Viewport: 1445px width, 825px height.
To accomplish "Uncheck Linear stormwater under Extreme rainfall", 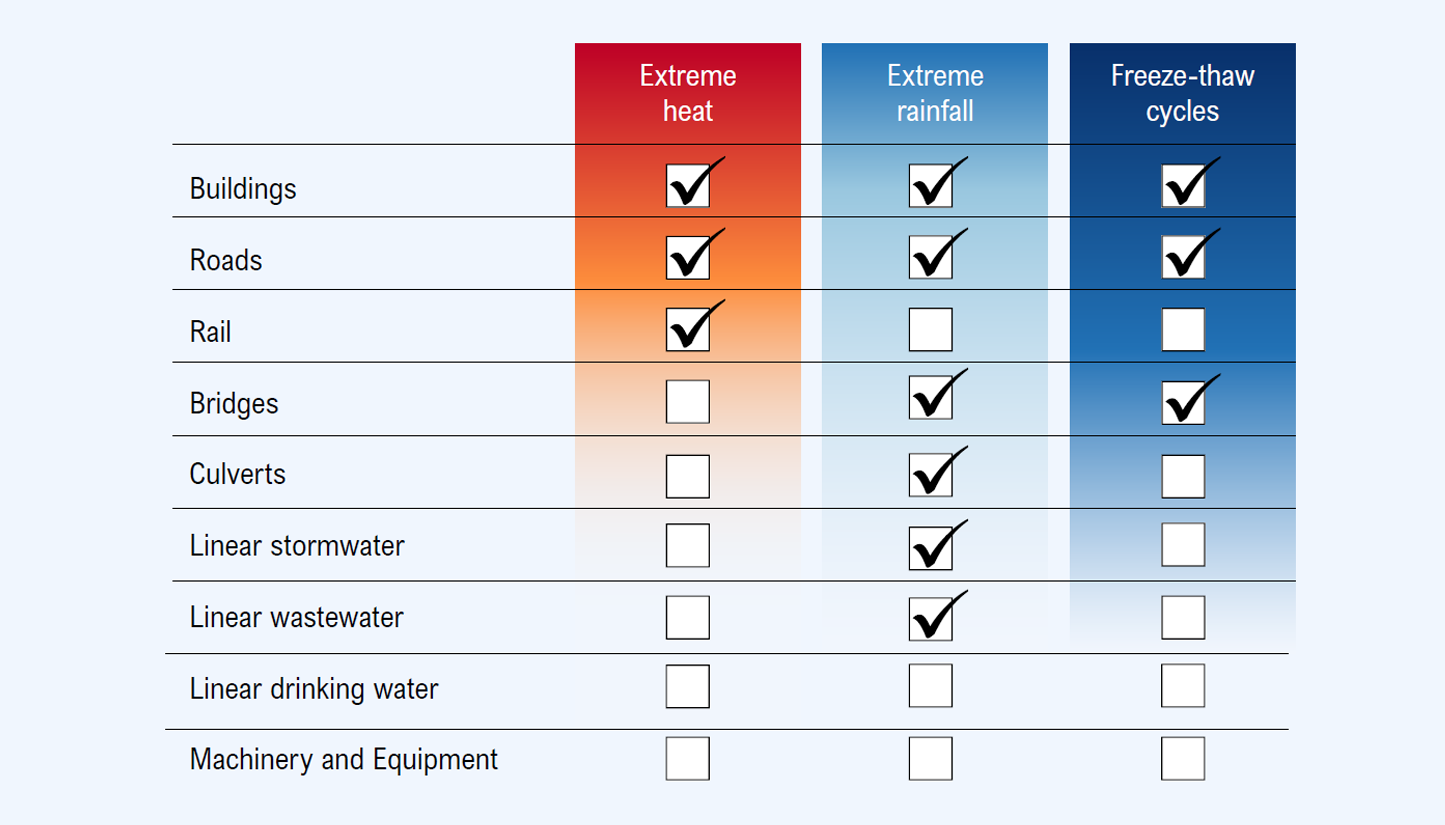I will pos(930,546).
